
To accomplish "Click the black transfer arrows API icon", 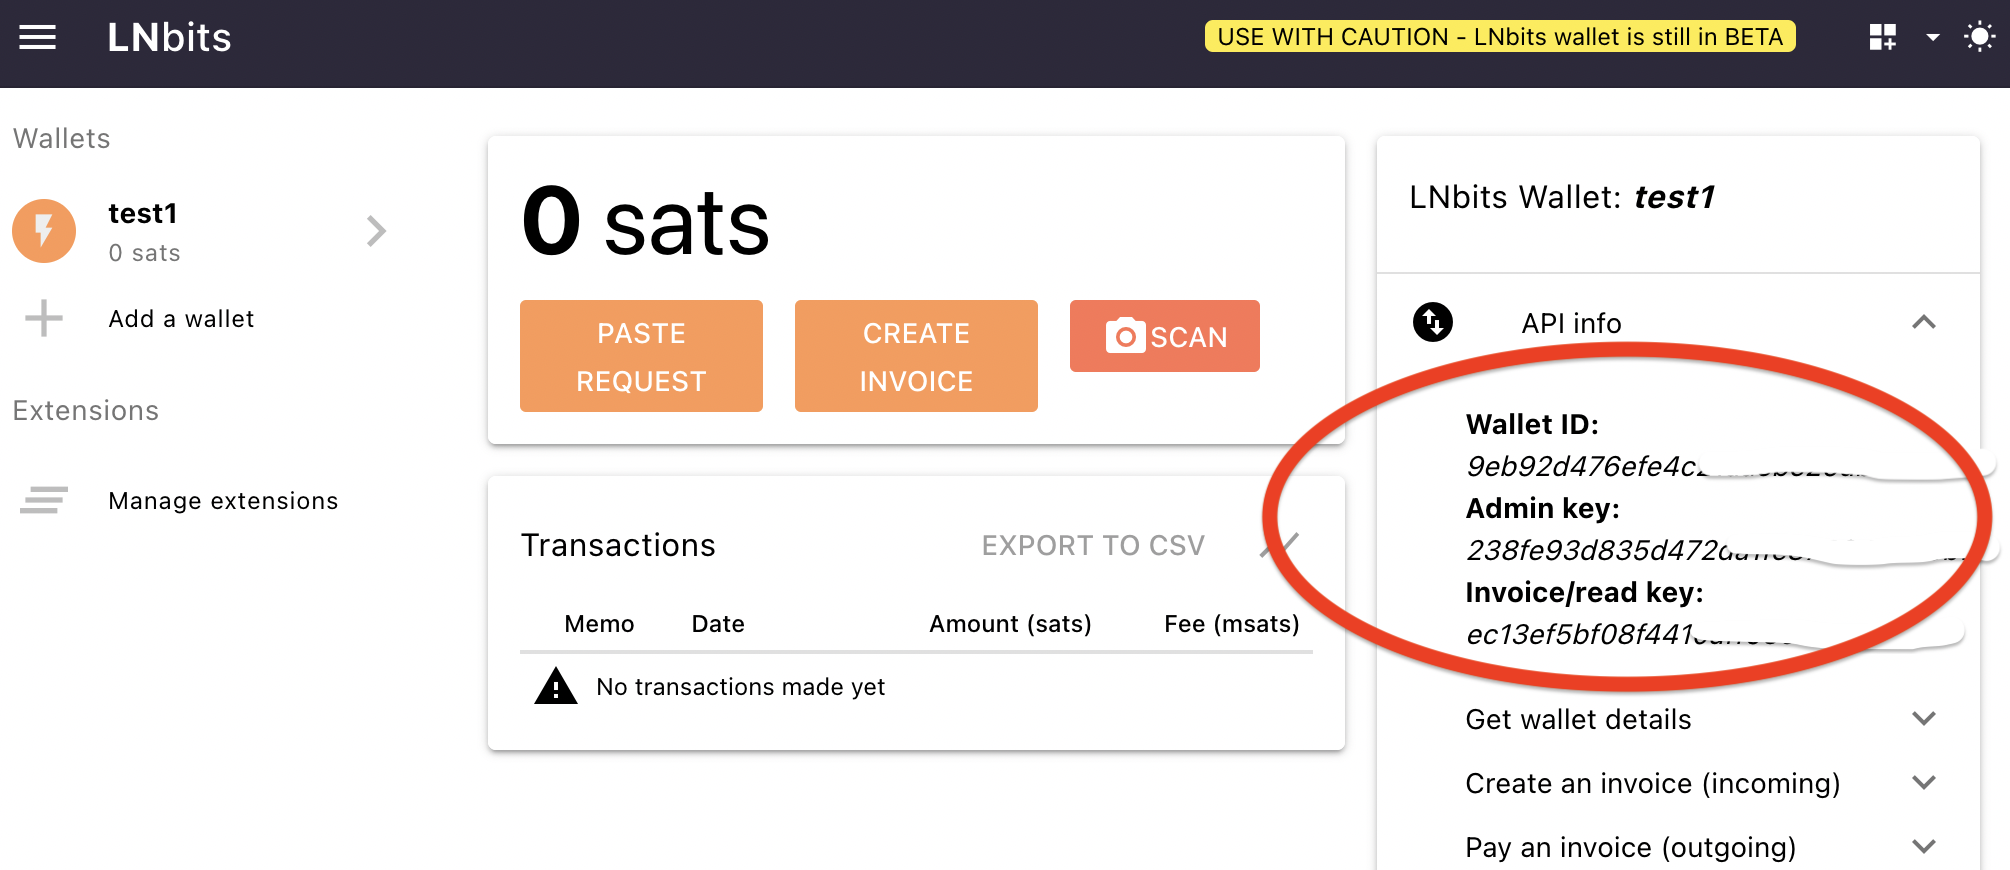I will (x=1432, y=323).
